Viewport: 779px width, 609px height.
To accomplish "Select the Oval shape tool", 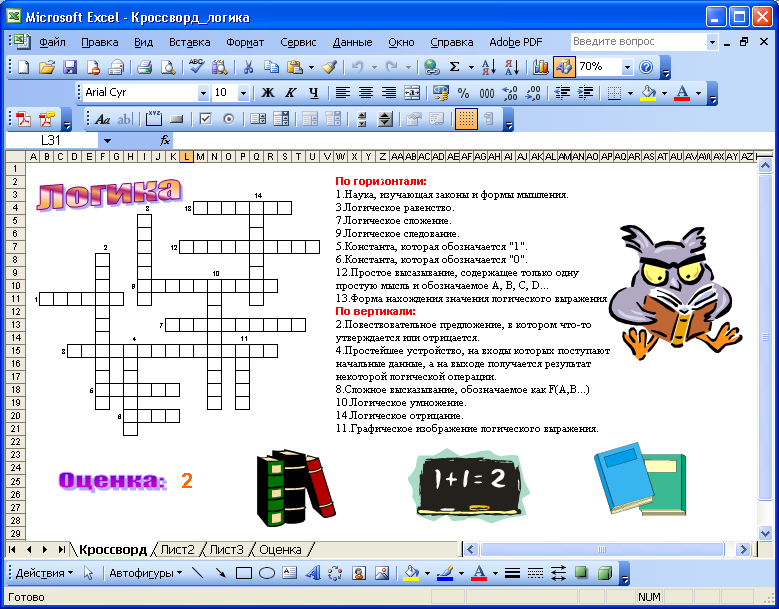I will point(267,574).
